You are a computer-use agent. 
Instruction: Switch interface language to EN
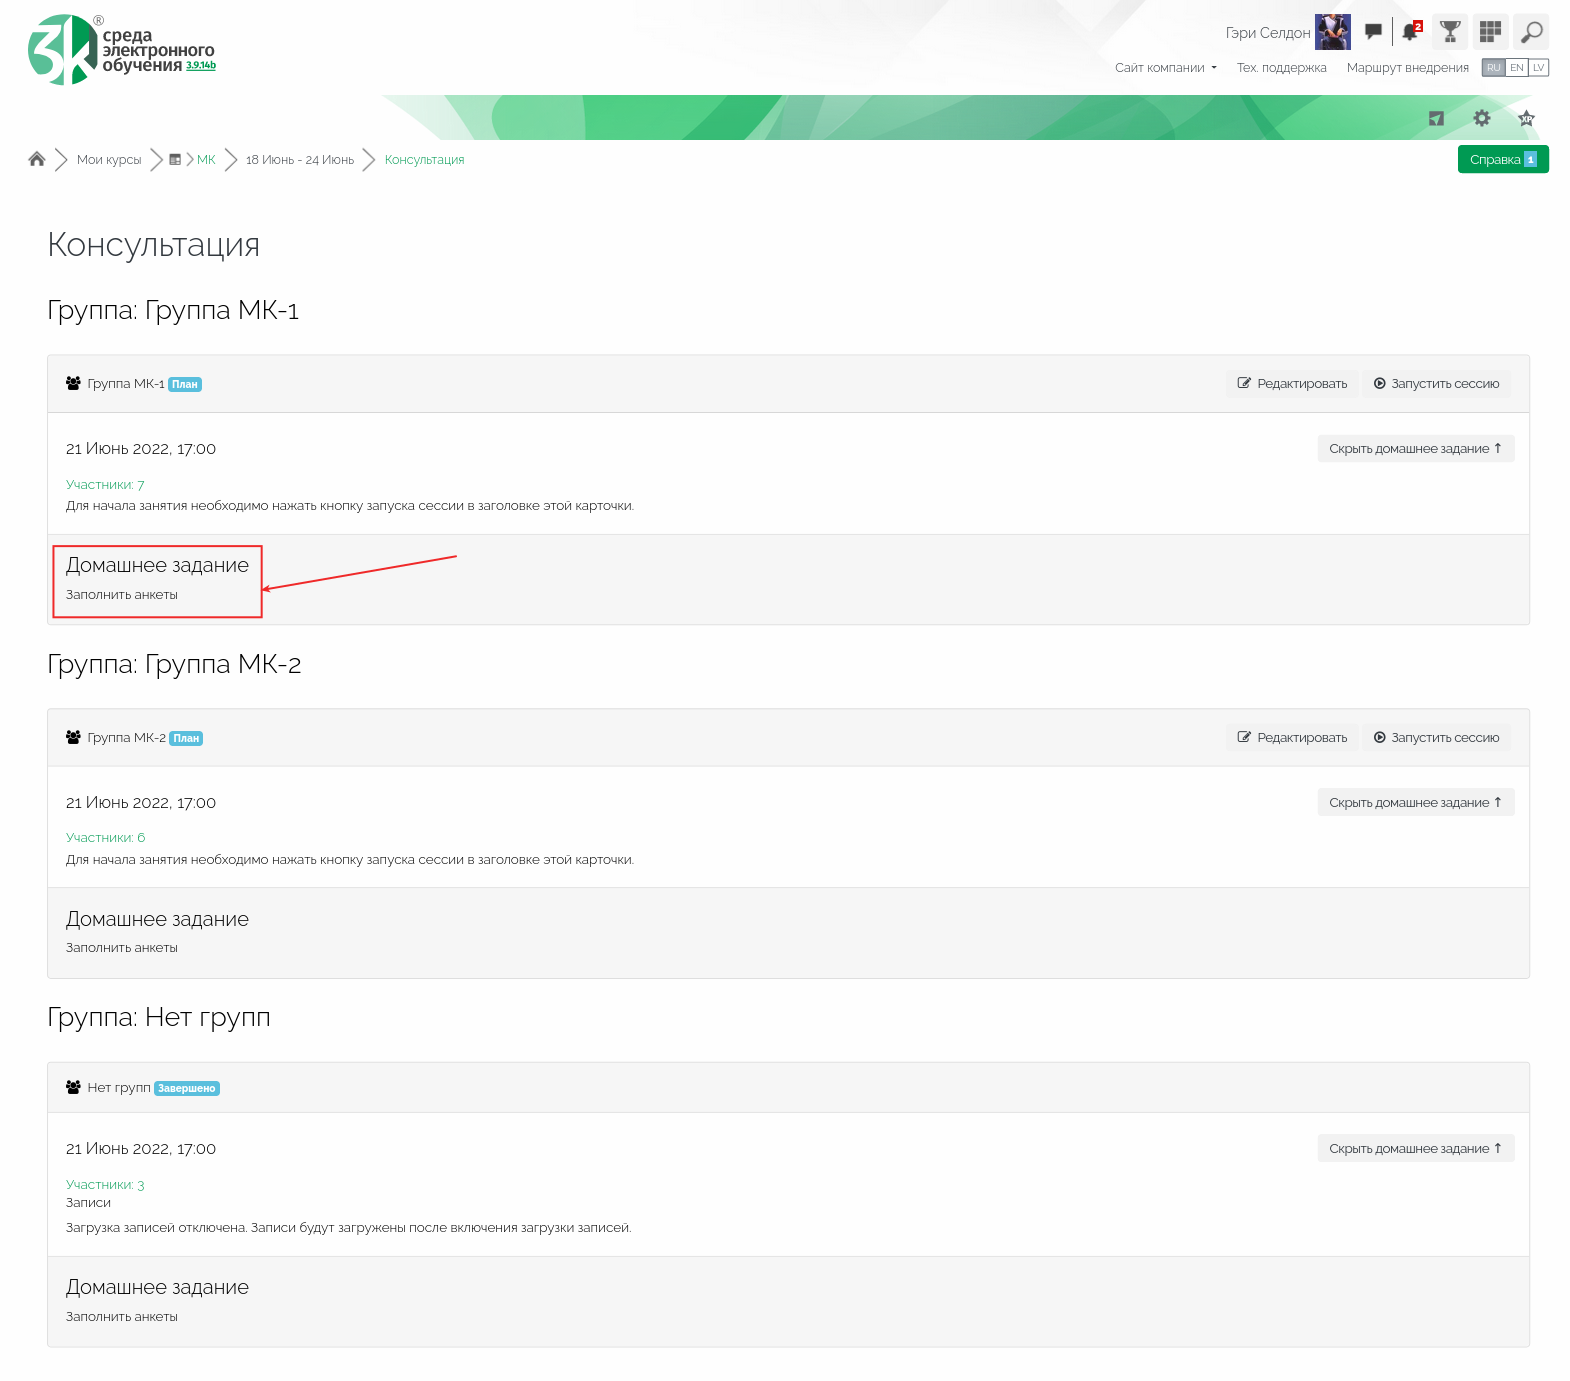(x=1517, y=68)
